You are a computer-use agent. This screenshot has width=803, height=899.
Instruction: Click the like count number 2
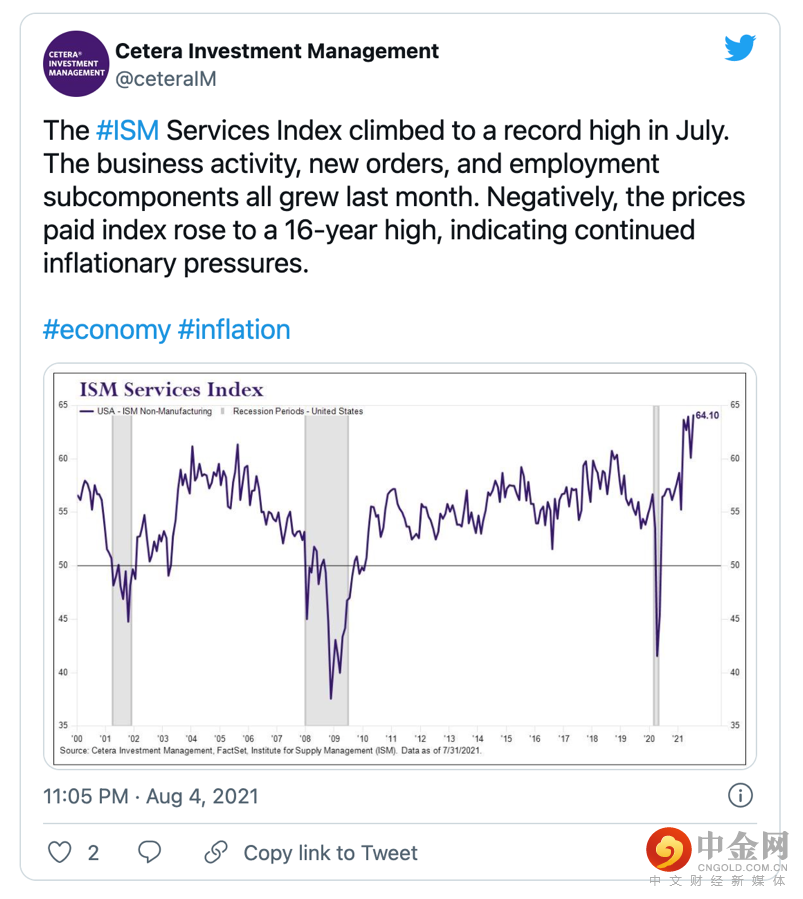(x=93, y=853)
